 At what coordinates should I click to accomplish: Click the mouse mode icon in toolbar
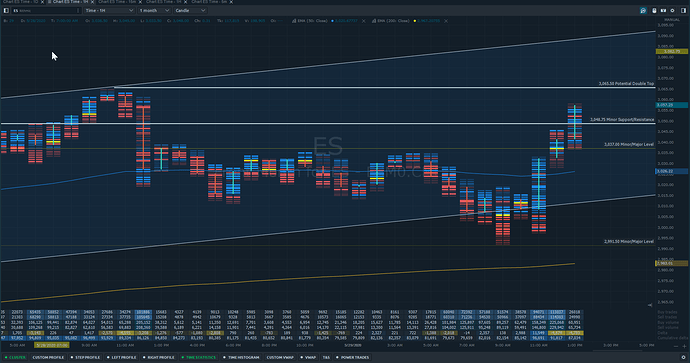[x=654, y=11]
